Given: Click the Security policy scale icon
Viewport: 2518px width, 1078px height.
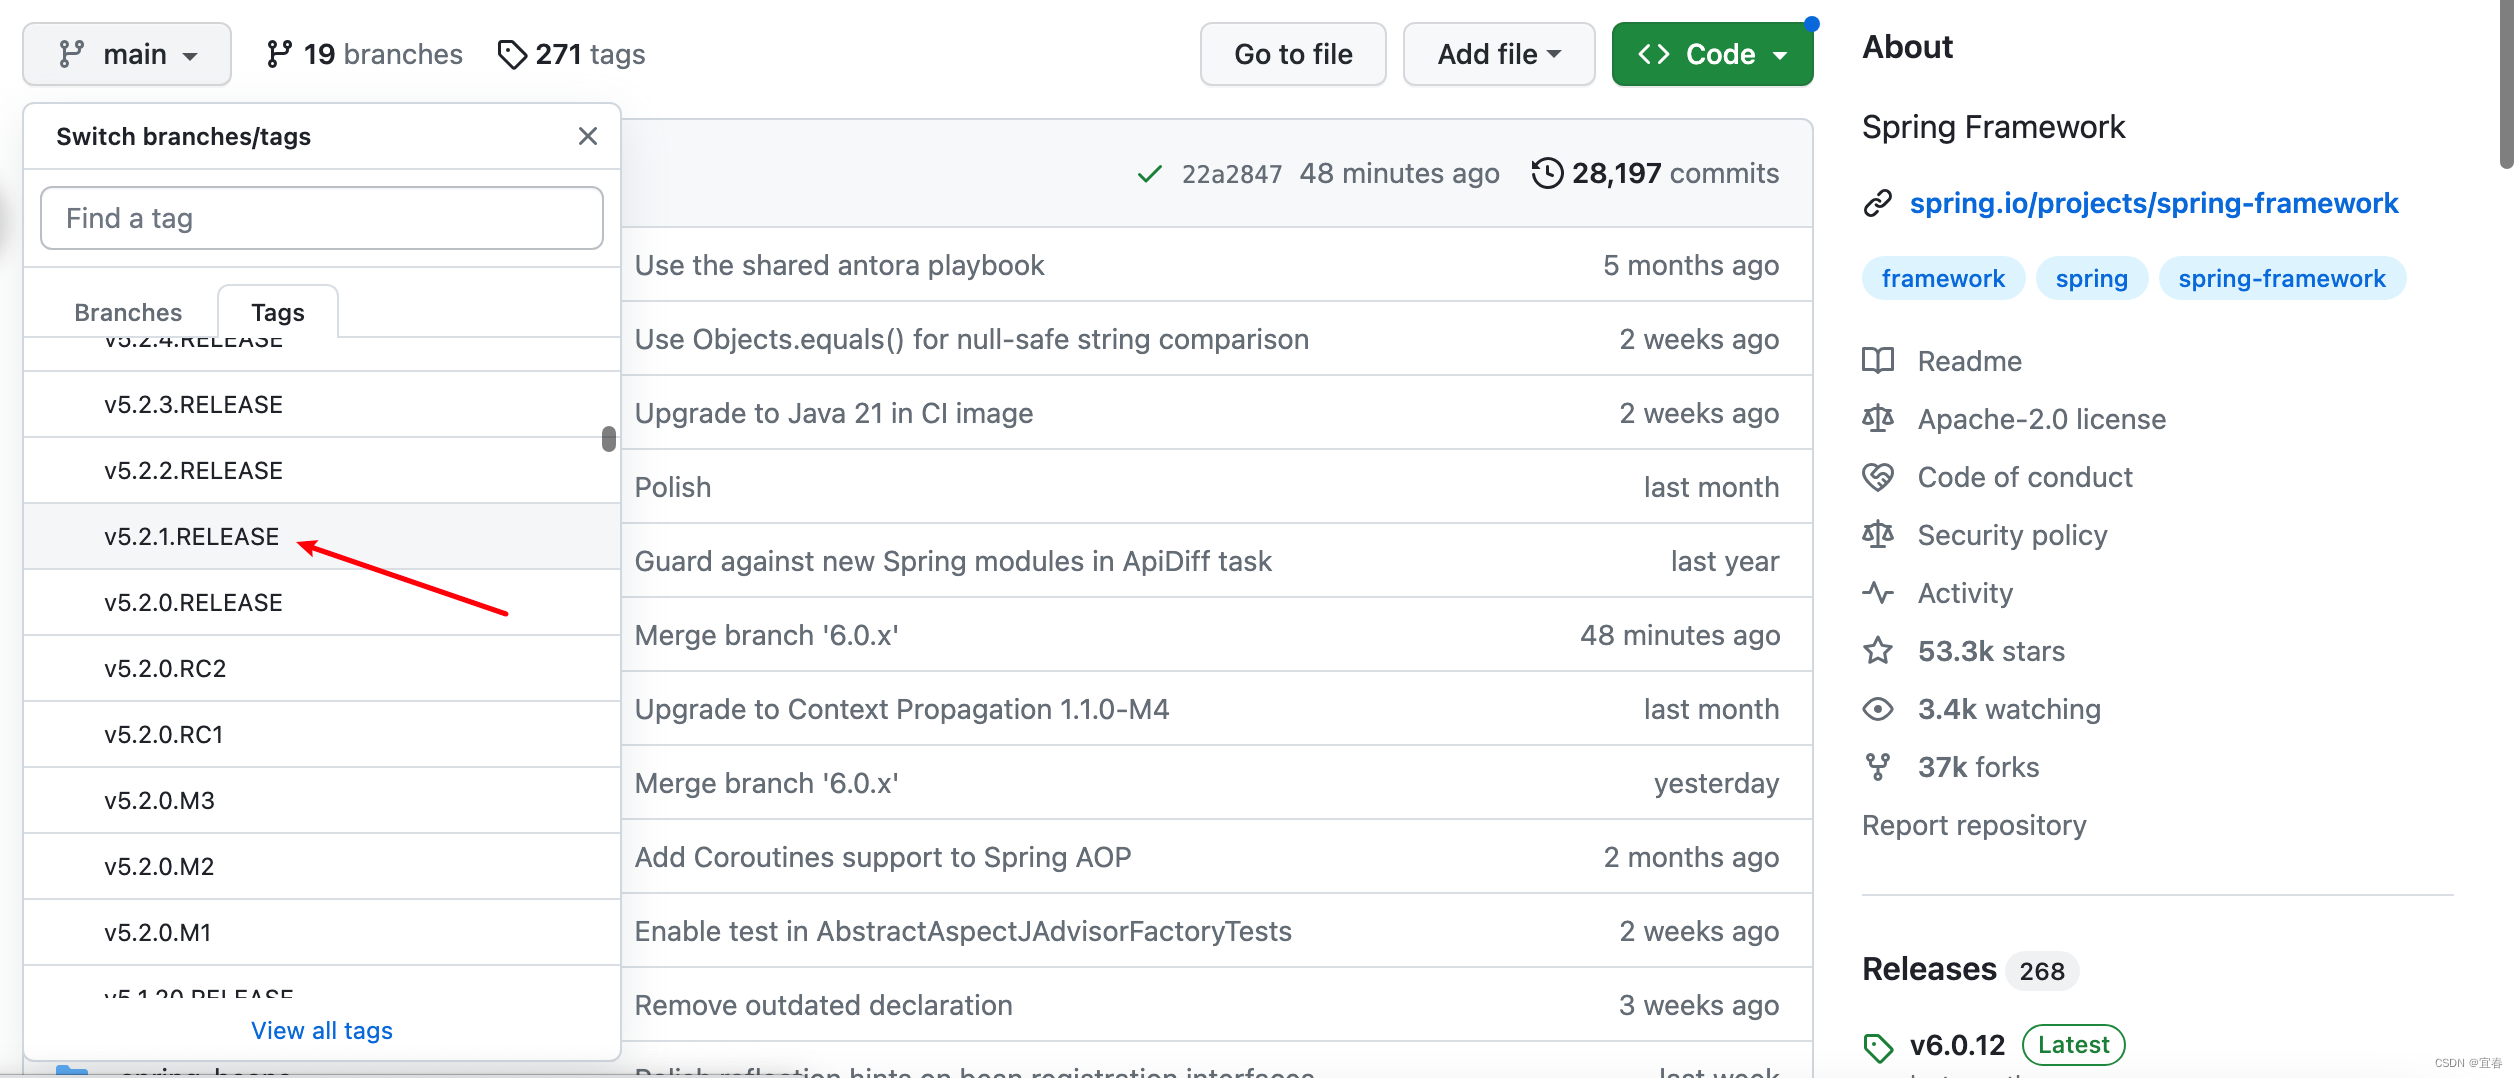Looking at the screenshot, I should coord(1878,534).
